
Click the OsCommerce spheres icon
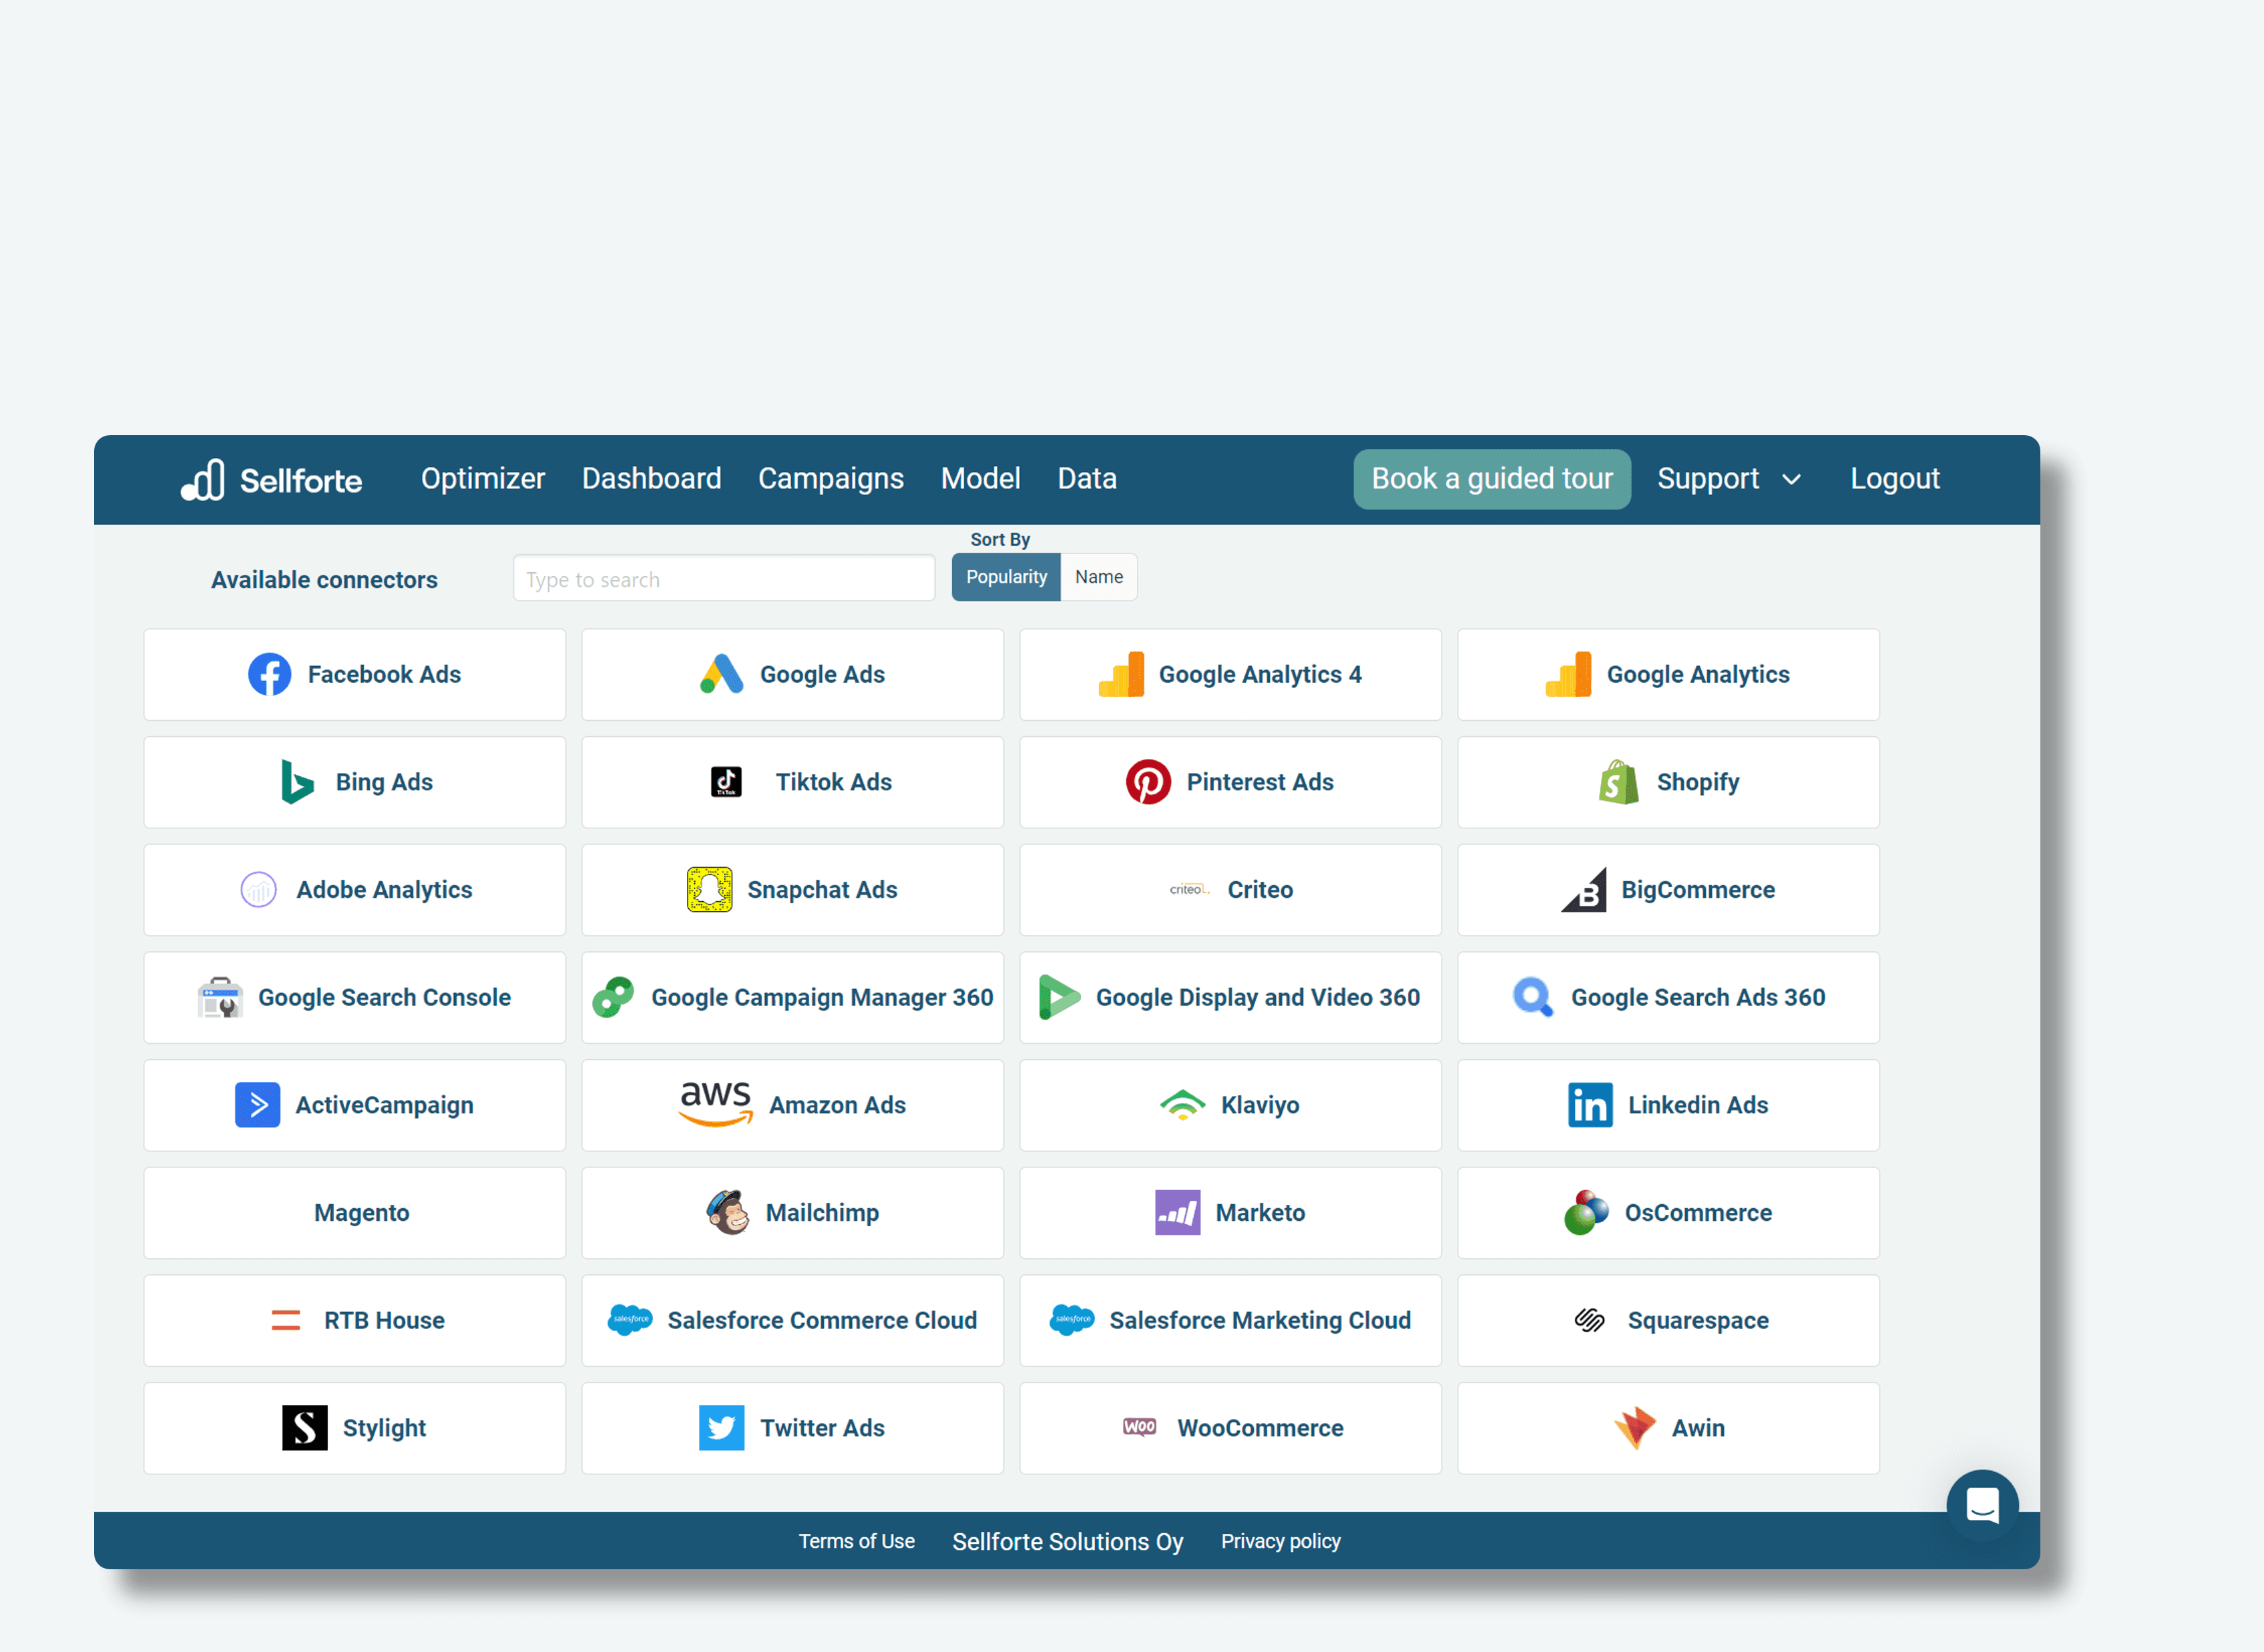pos(1586,1212)
